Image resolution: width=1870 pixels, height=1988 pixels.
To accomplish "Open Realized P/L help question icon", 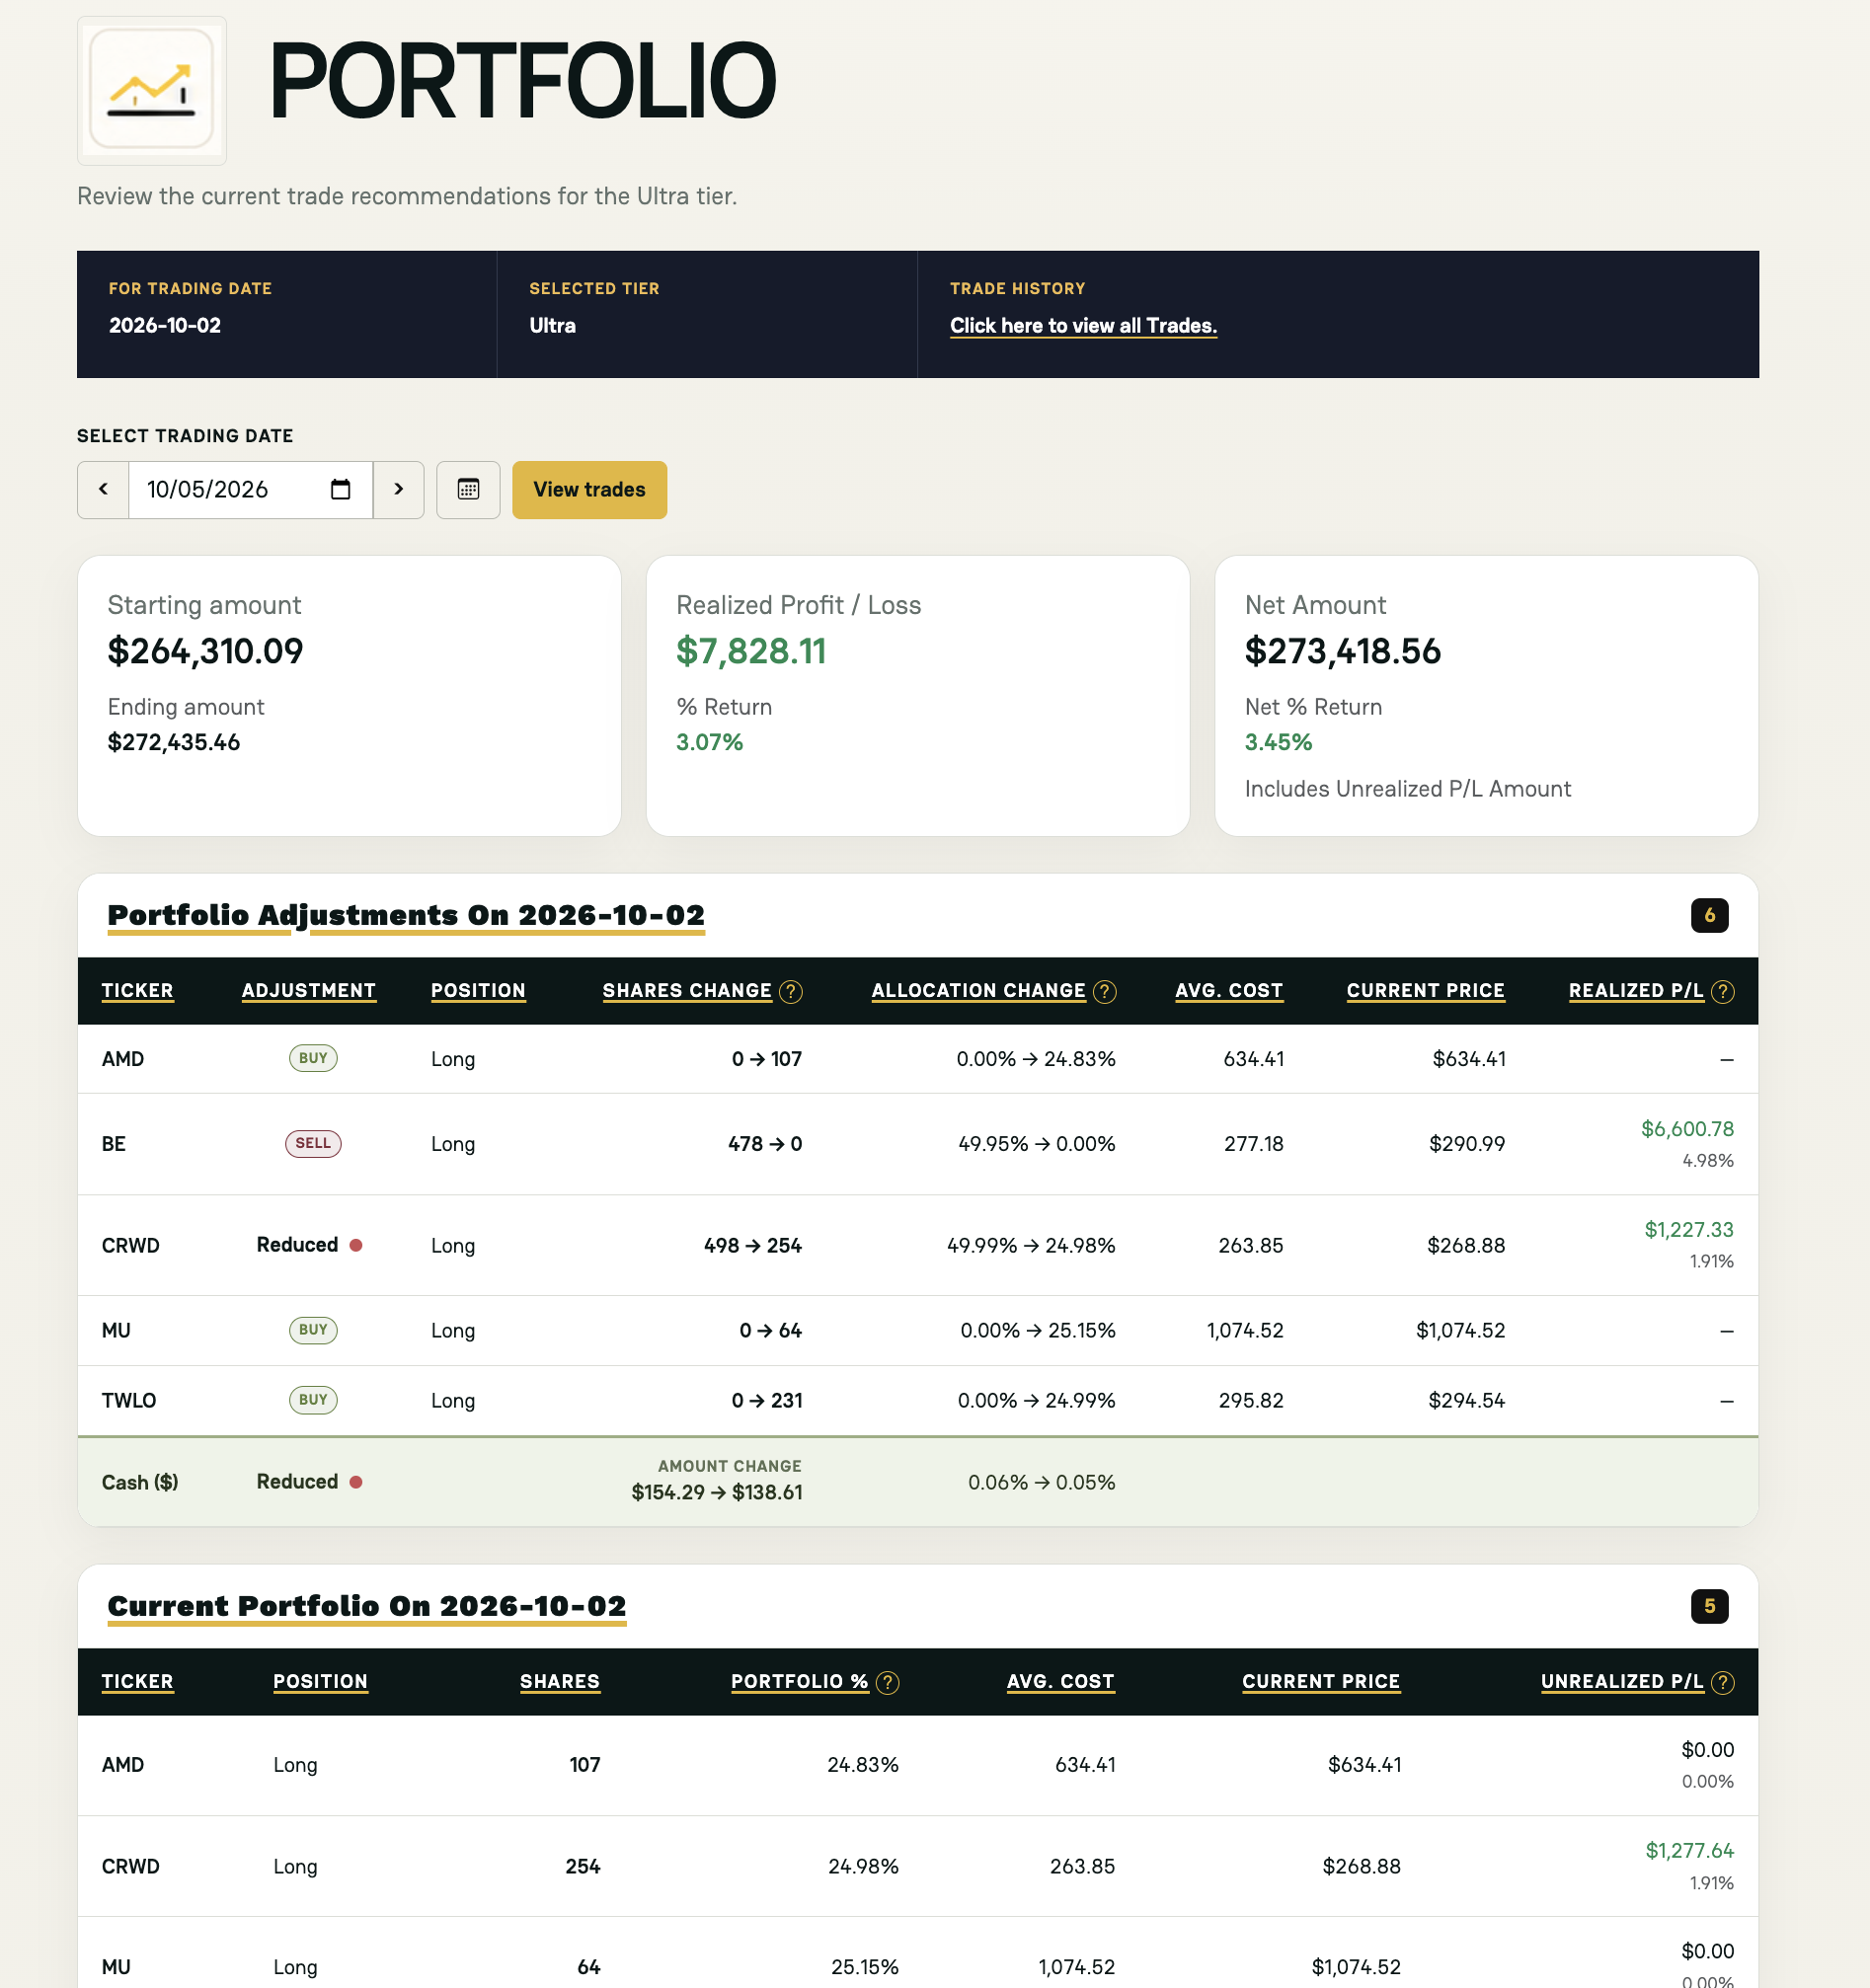I will pyautogui.click(x=1722, y=991).
